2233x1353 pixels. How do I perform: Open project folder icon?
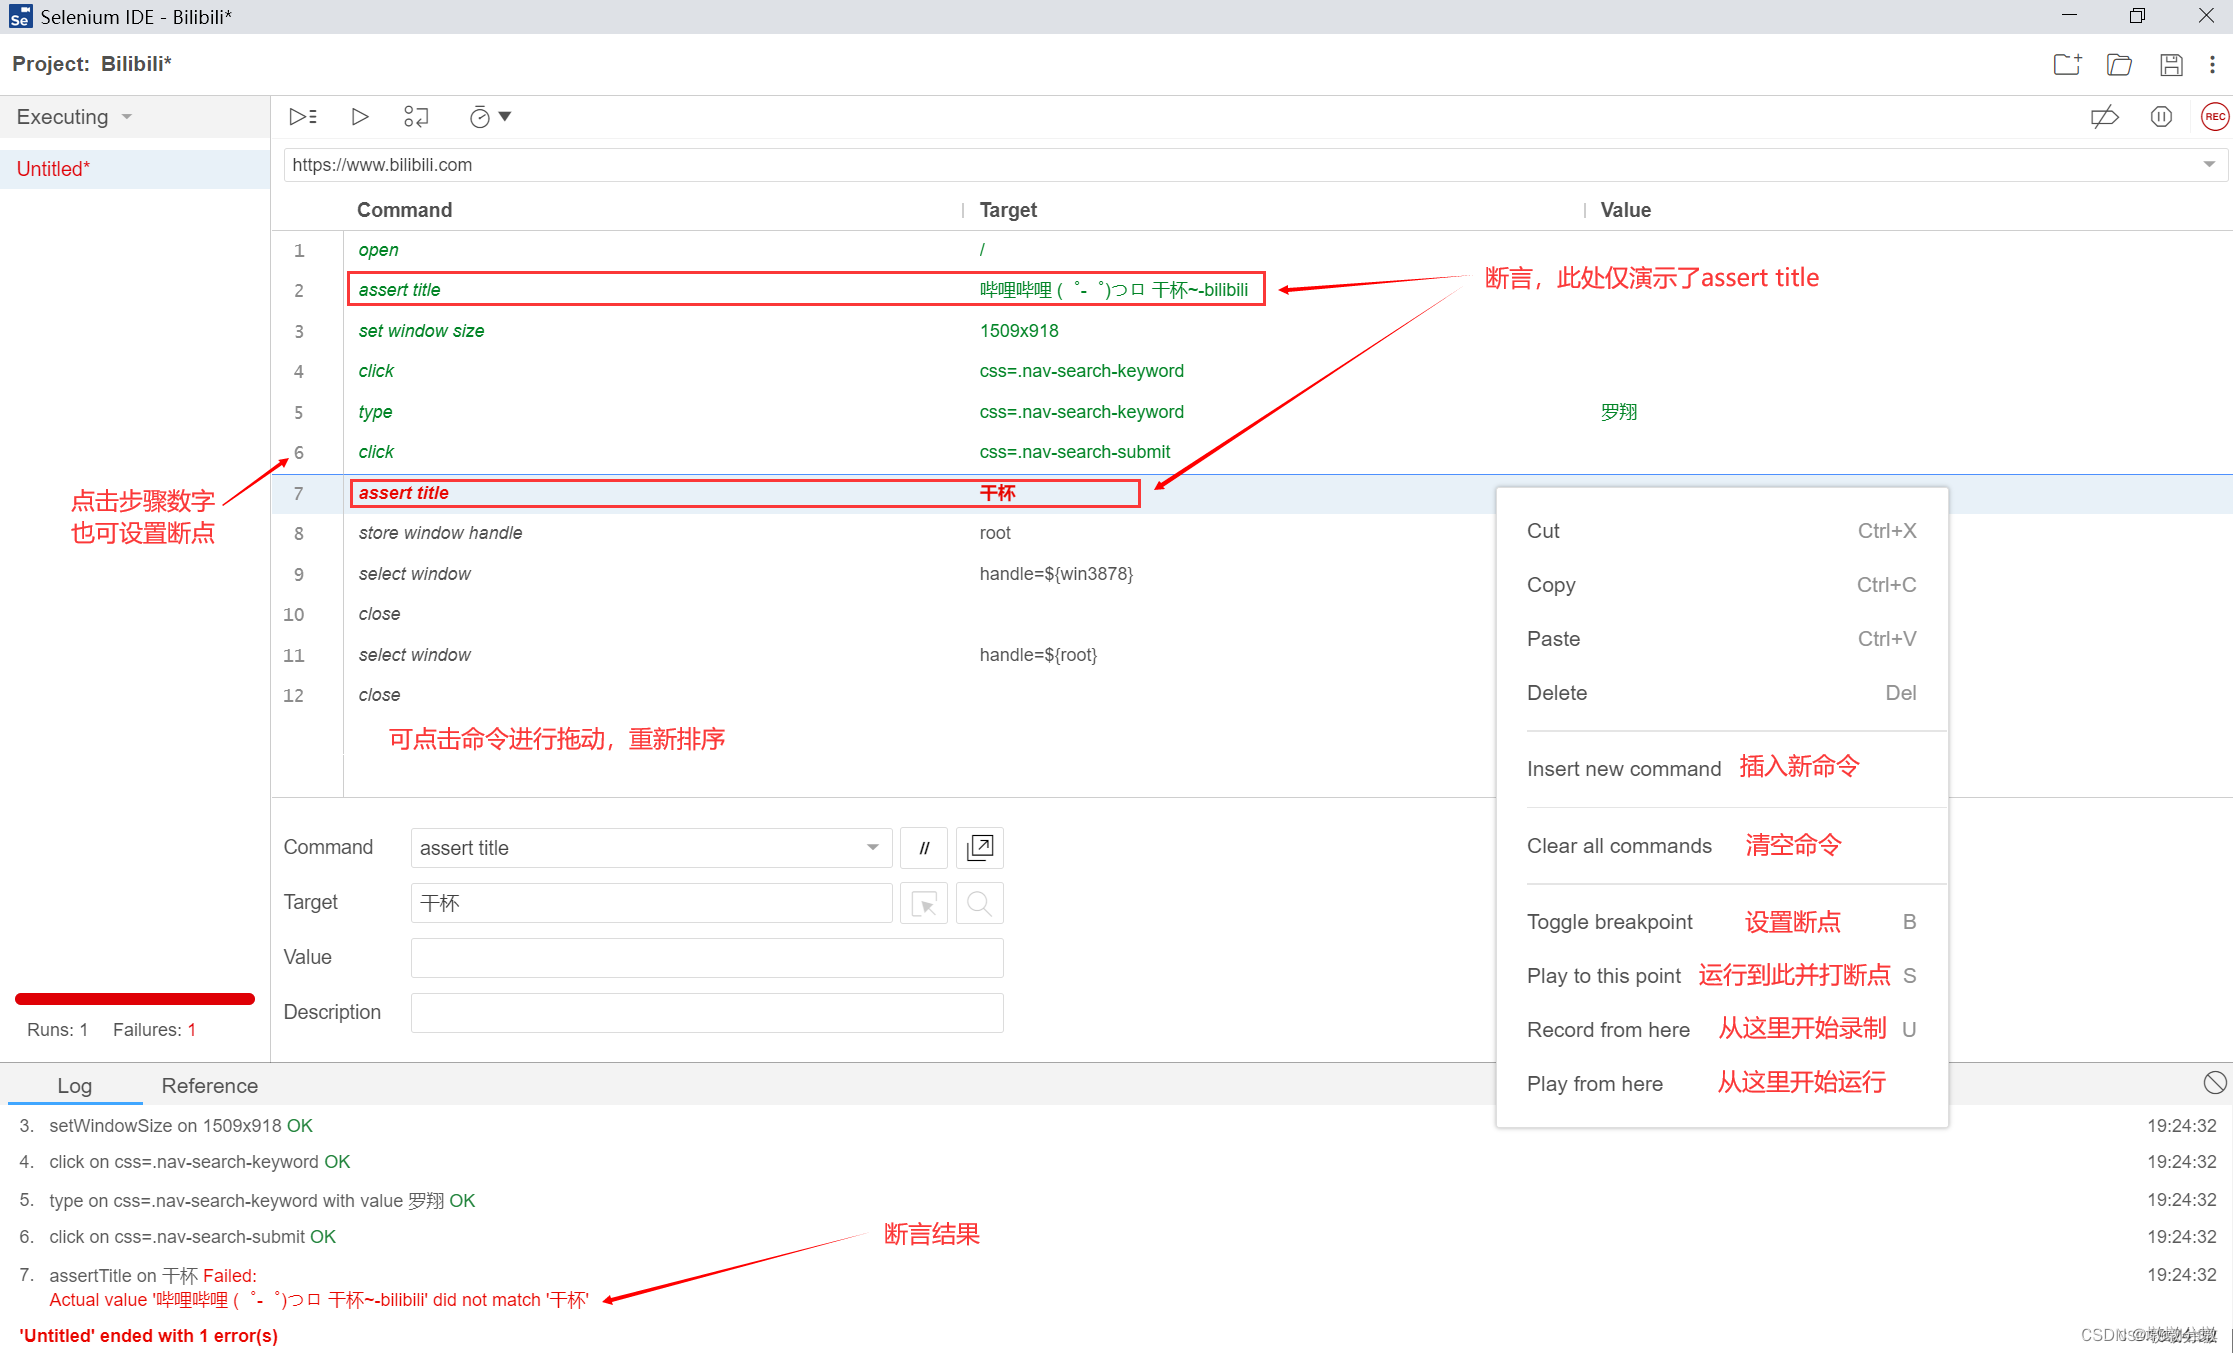2119,65
